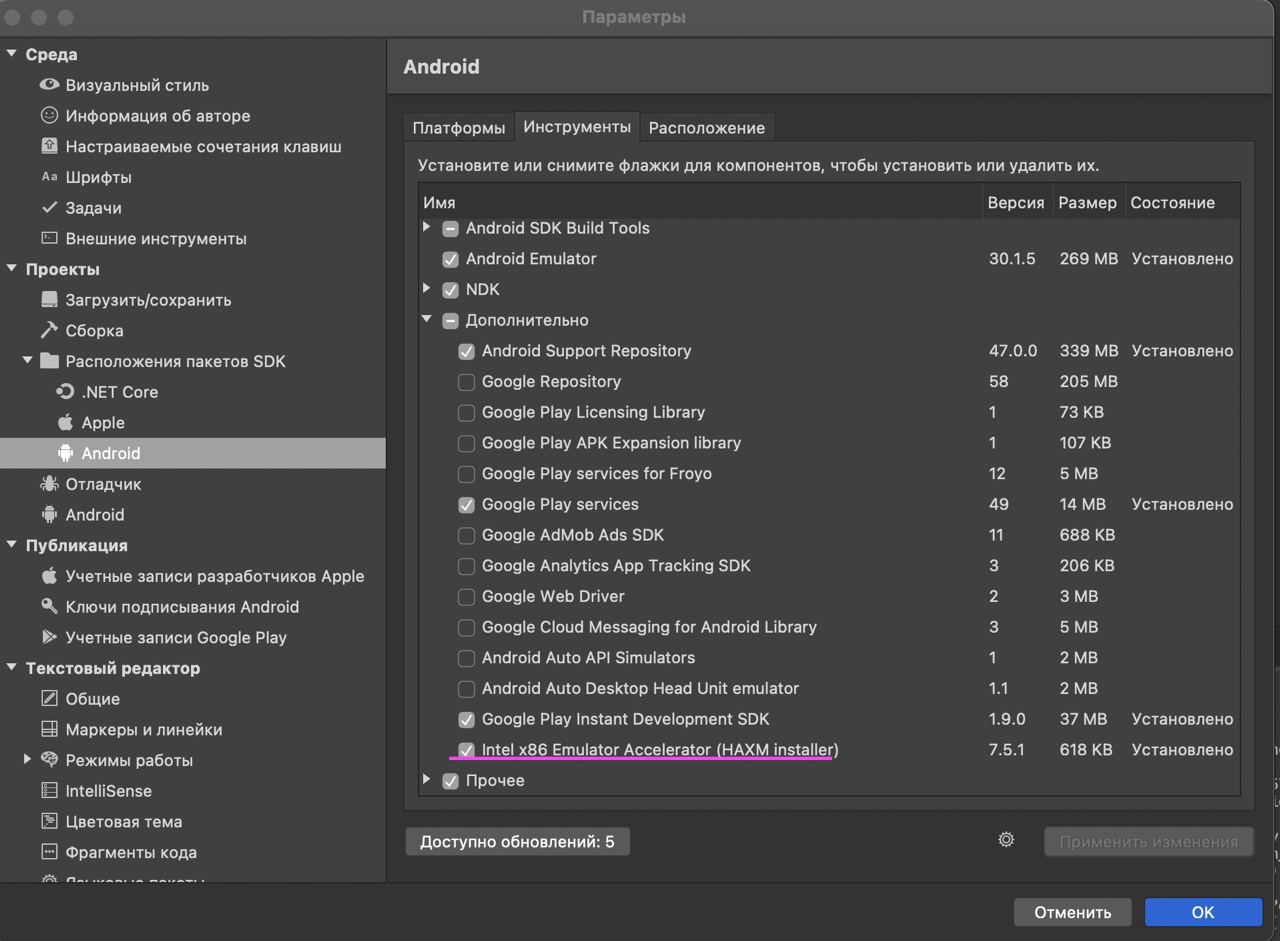The height and width of the screenshot is (941, 1280).
Task: Collapse the Среда section
Action: (x=12, y=54)
